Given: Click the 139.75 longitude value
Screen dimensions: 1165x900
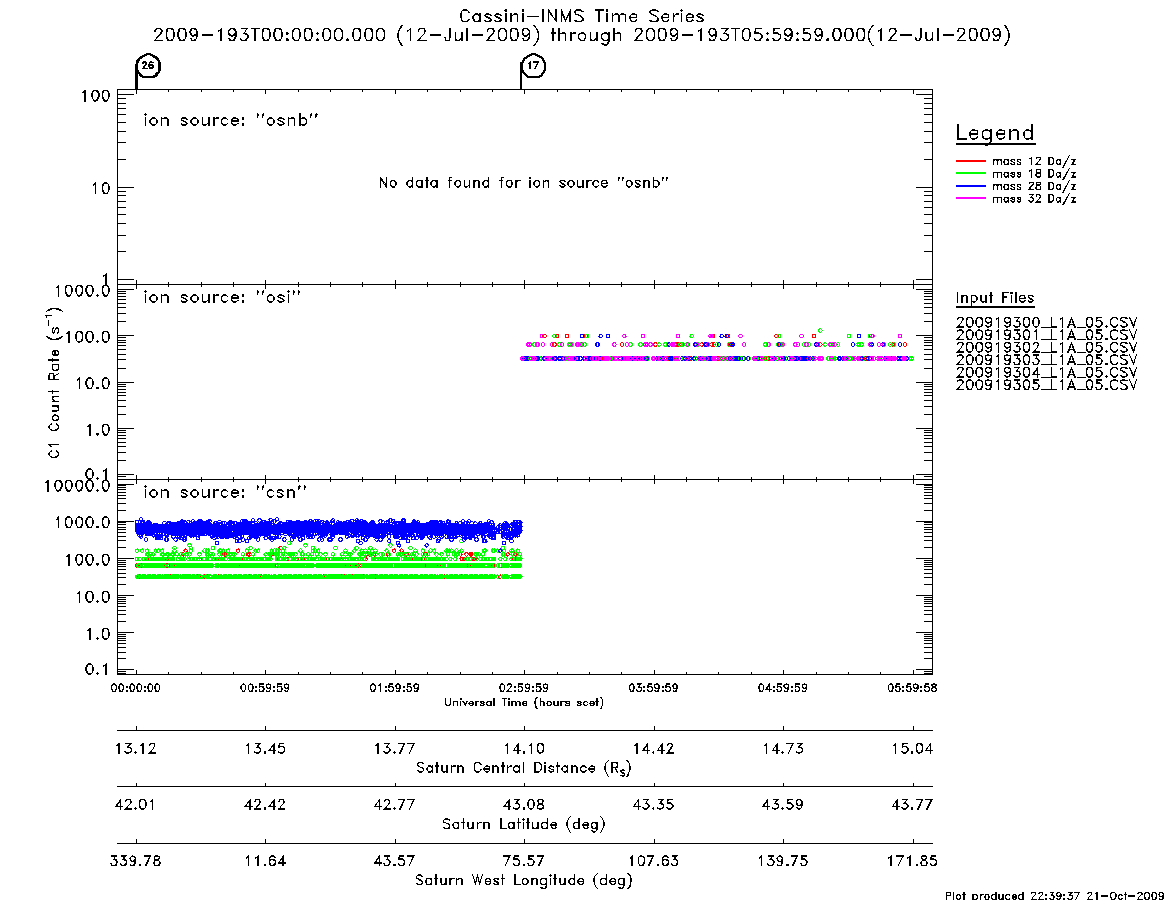Looking at the screenshot, I should (x=782, y=861).
